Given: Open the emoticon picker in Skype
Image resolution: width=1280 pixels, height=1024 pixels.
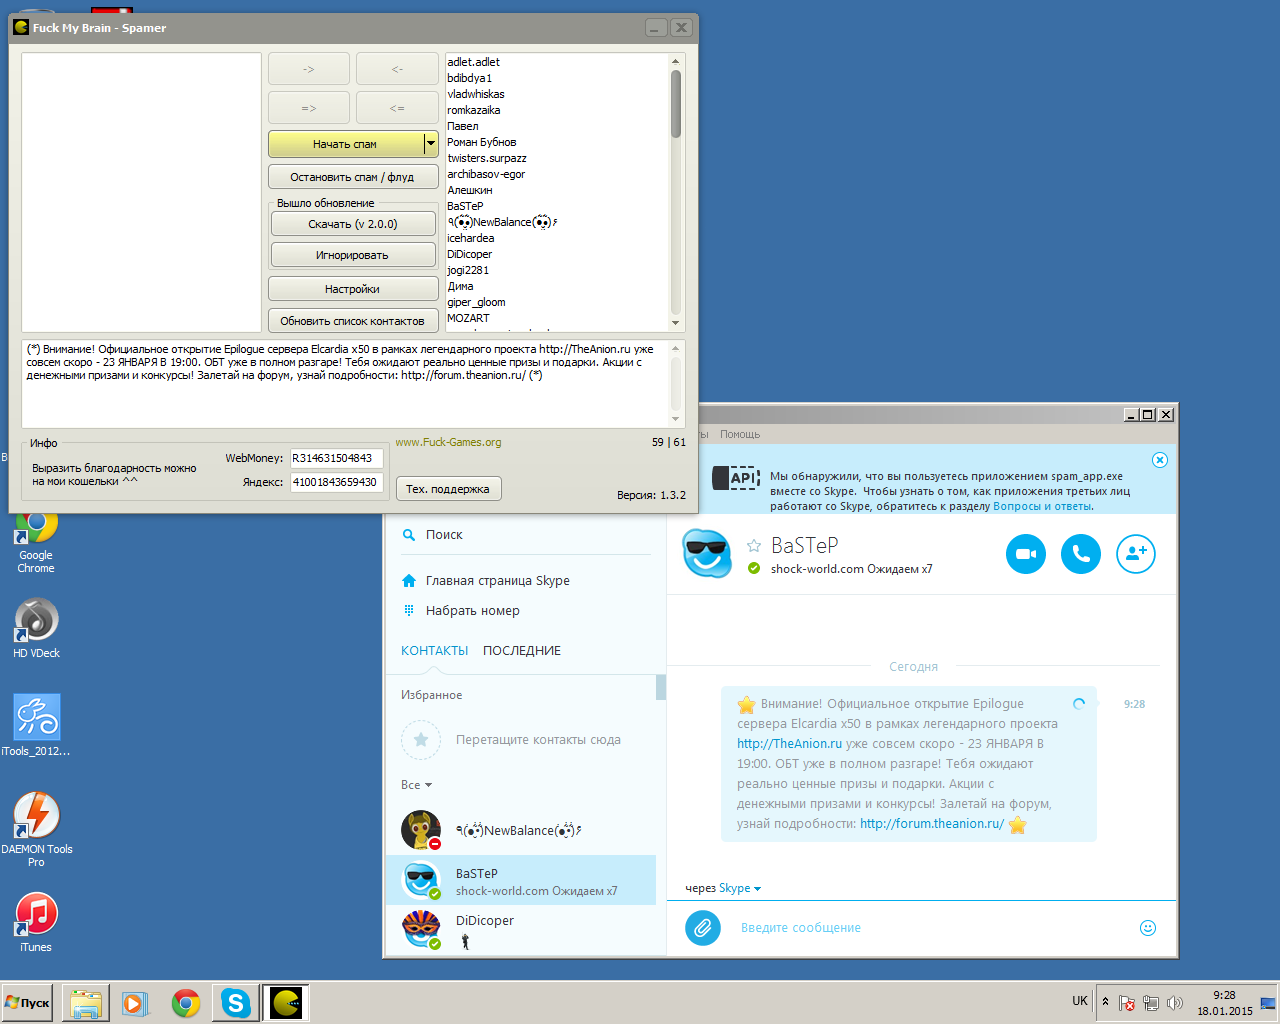Looking at the screenshot, I should click(1148, 928).
